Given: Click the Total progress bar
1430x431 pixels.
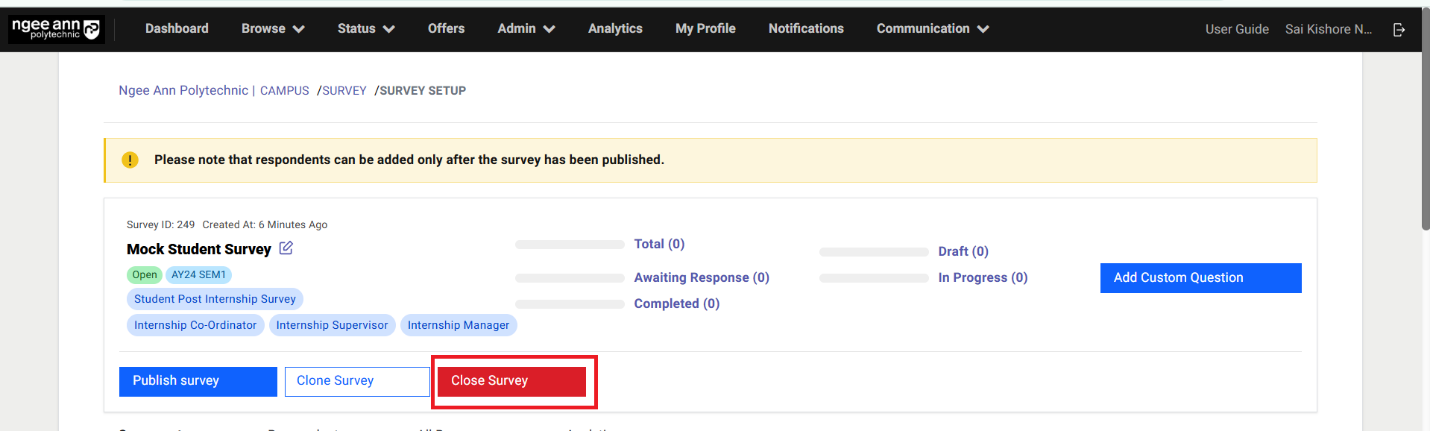Looking at the screenshot, I should tap(570, 245).
